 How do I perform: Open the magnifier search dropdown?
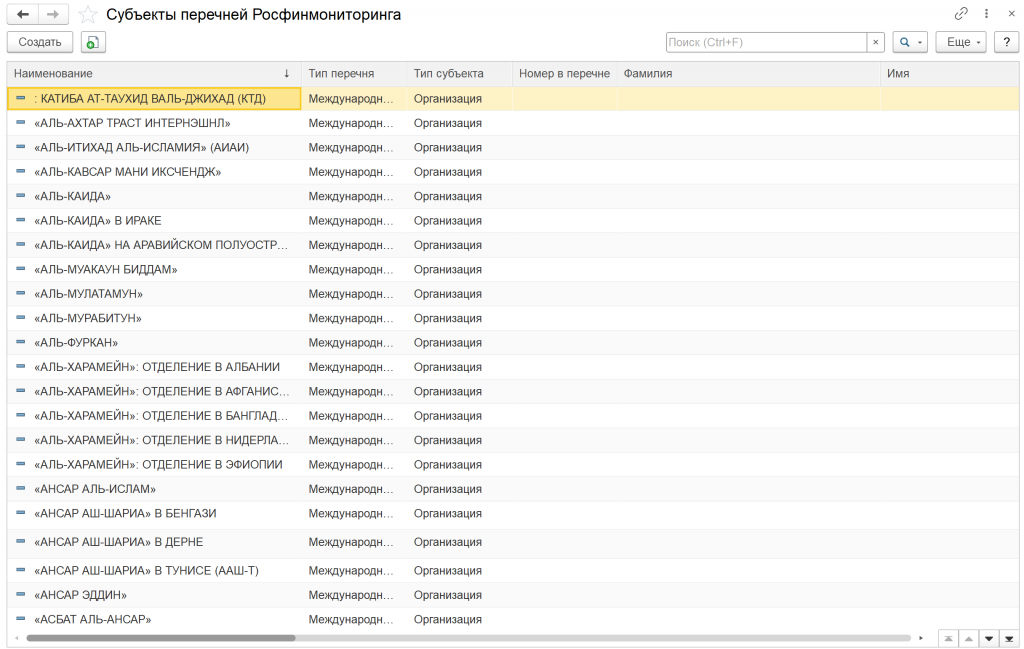click(x=910, y=42)
